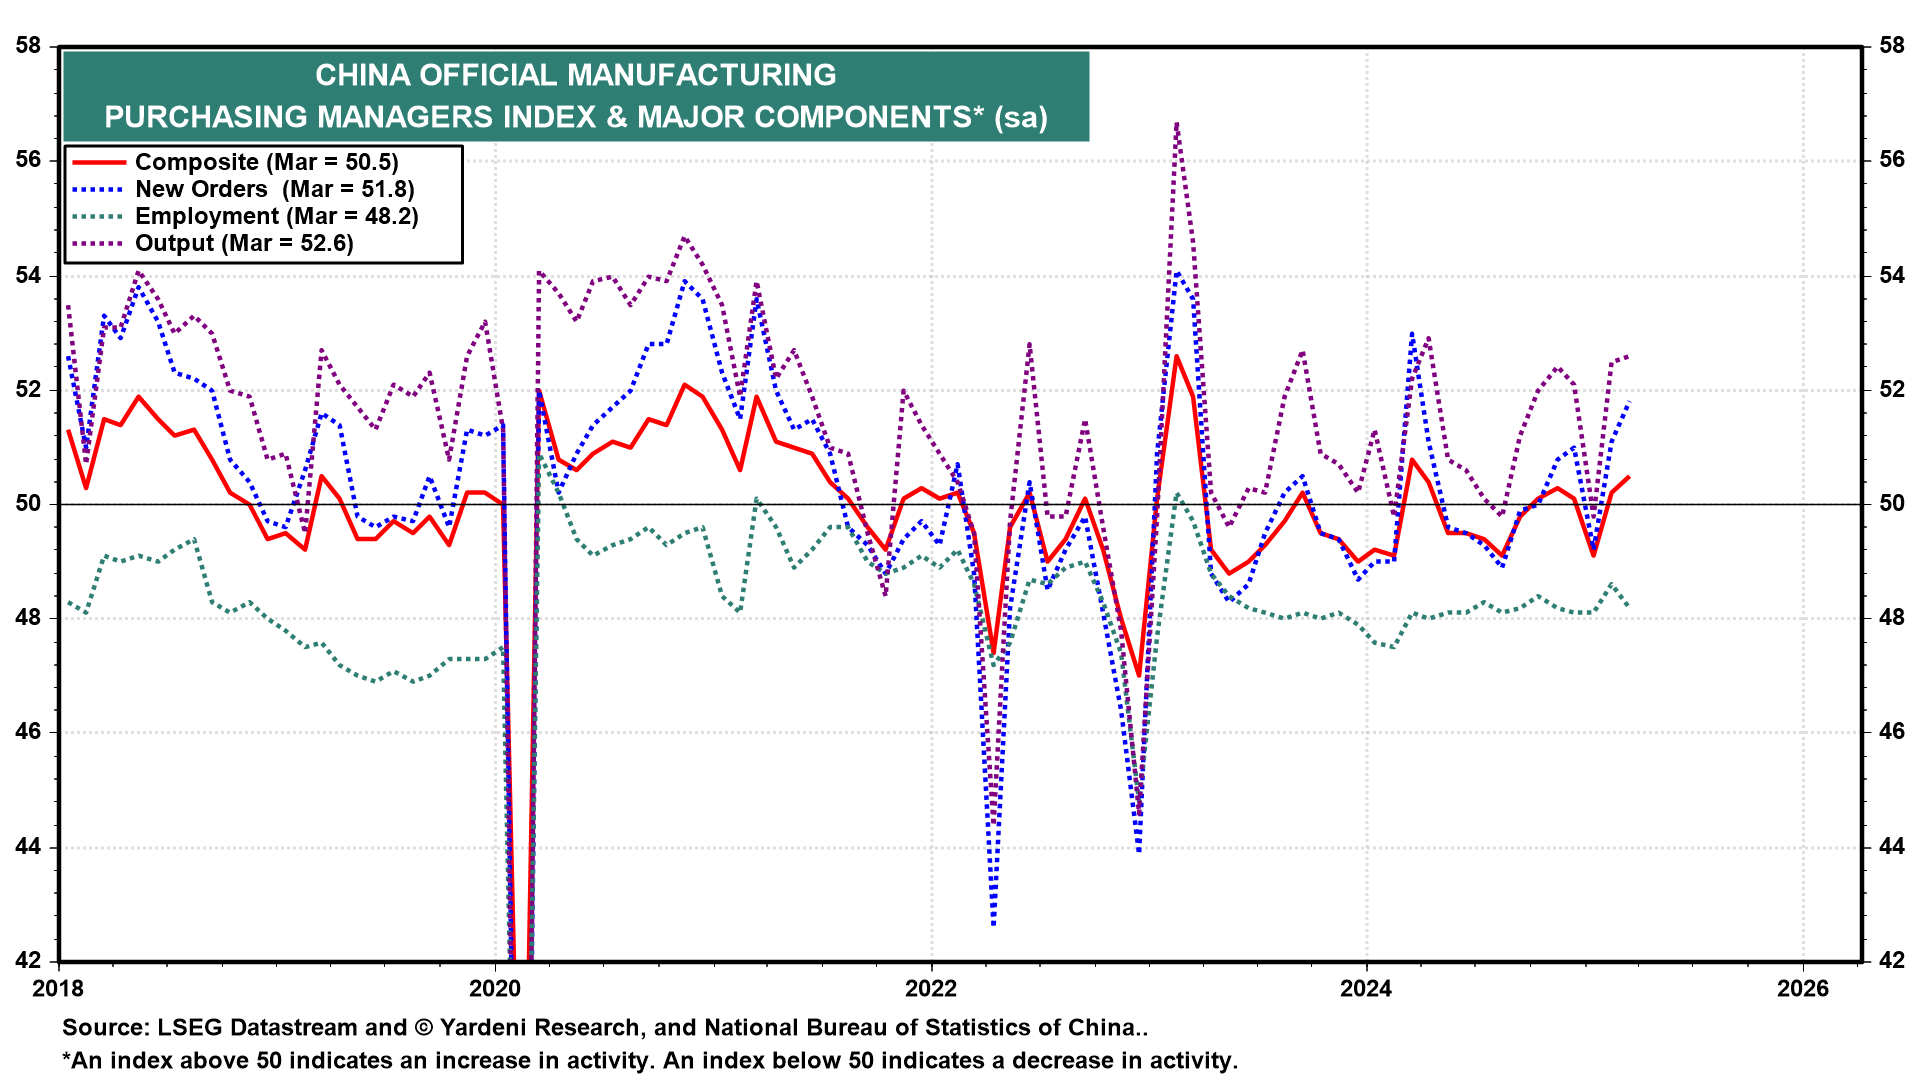Click the right axis 48 value label
Image resolution: width=1920 pixels, height=1080 pixels.
click(x=1891, y=618)
